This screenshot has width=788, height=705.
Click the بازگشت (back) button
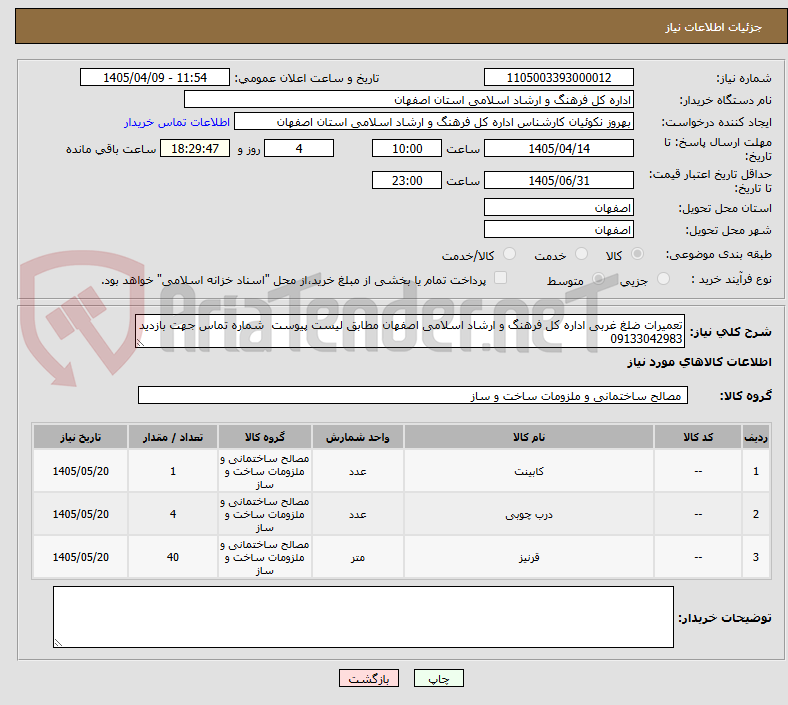pyautogui.click(x=369, y=678)
